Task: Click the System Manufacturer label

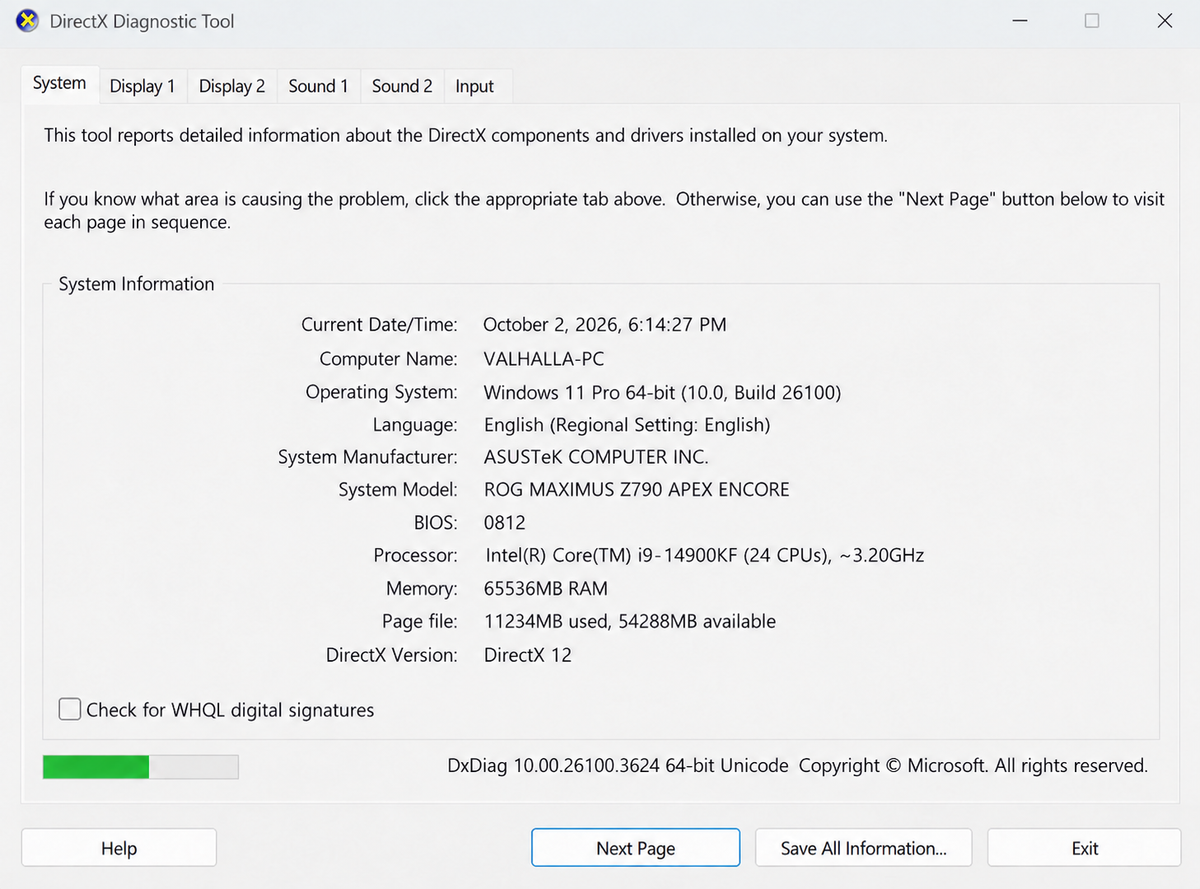Action: [368, 457]
